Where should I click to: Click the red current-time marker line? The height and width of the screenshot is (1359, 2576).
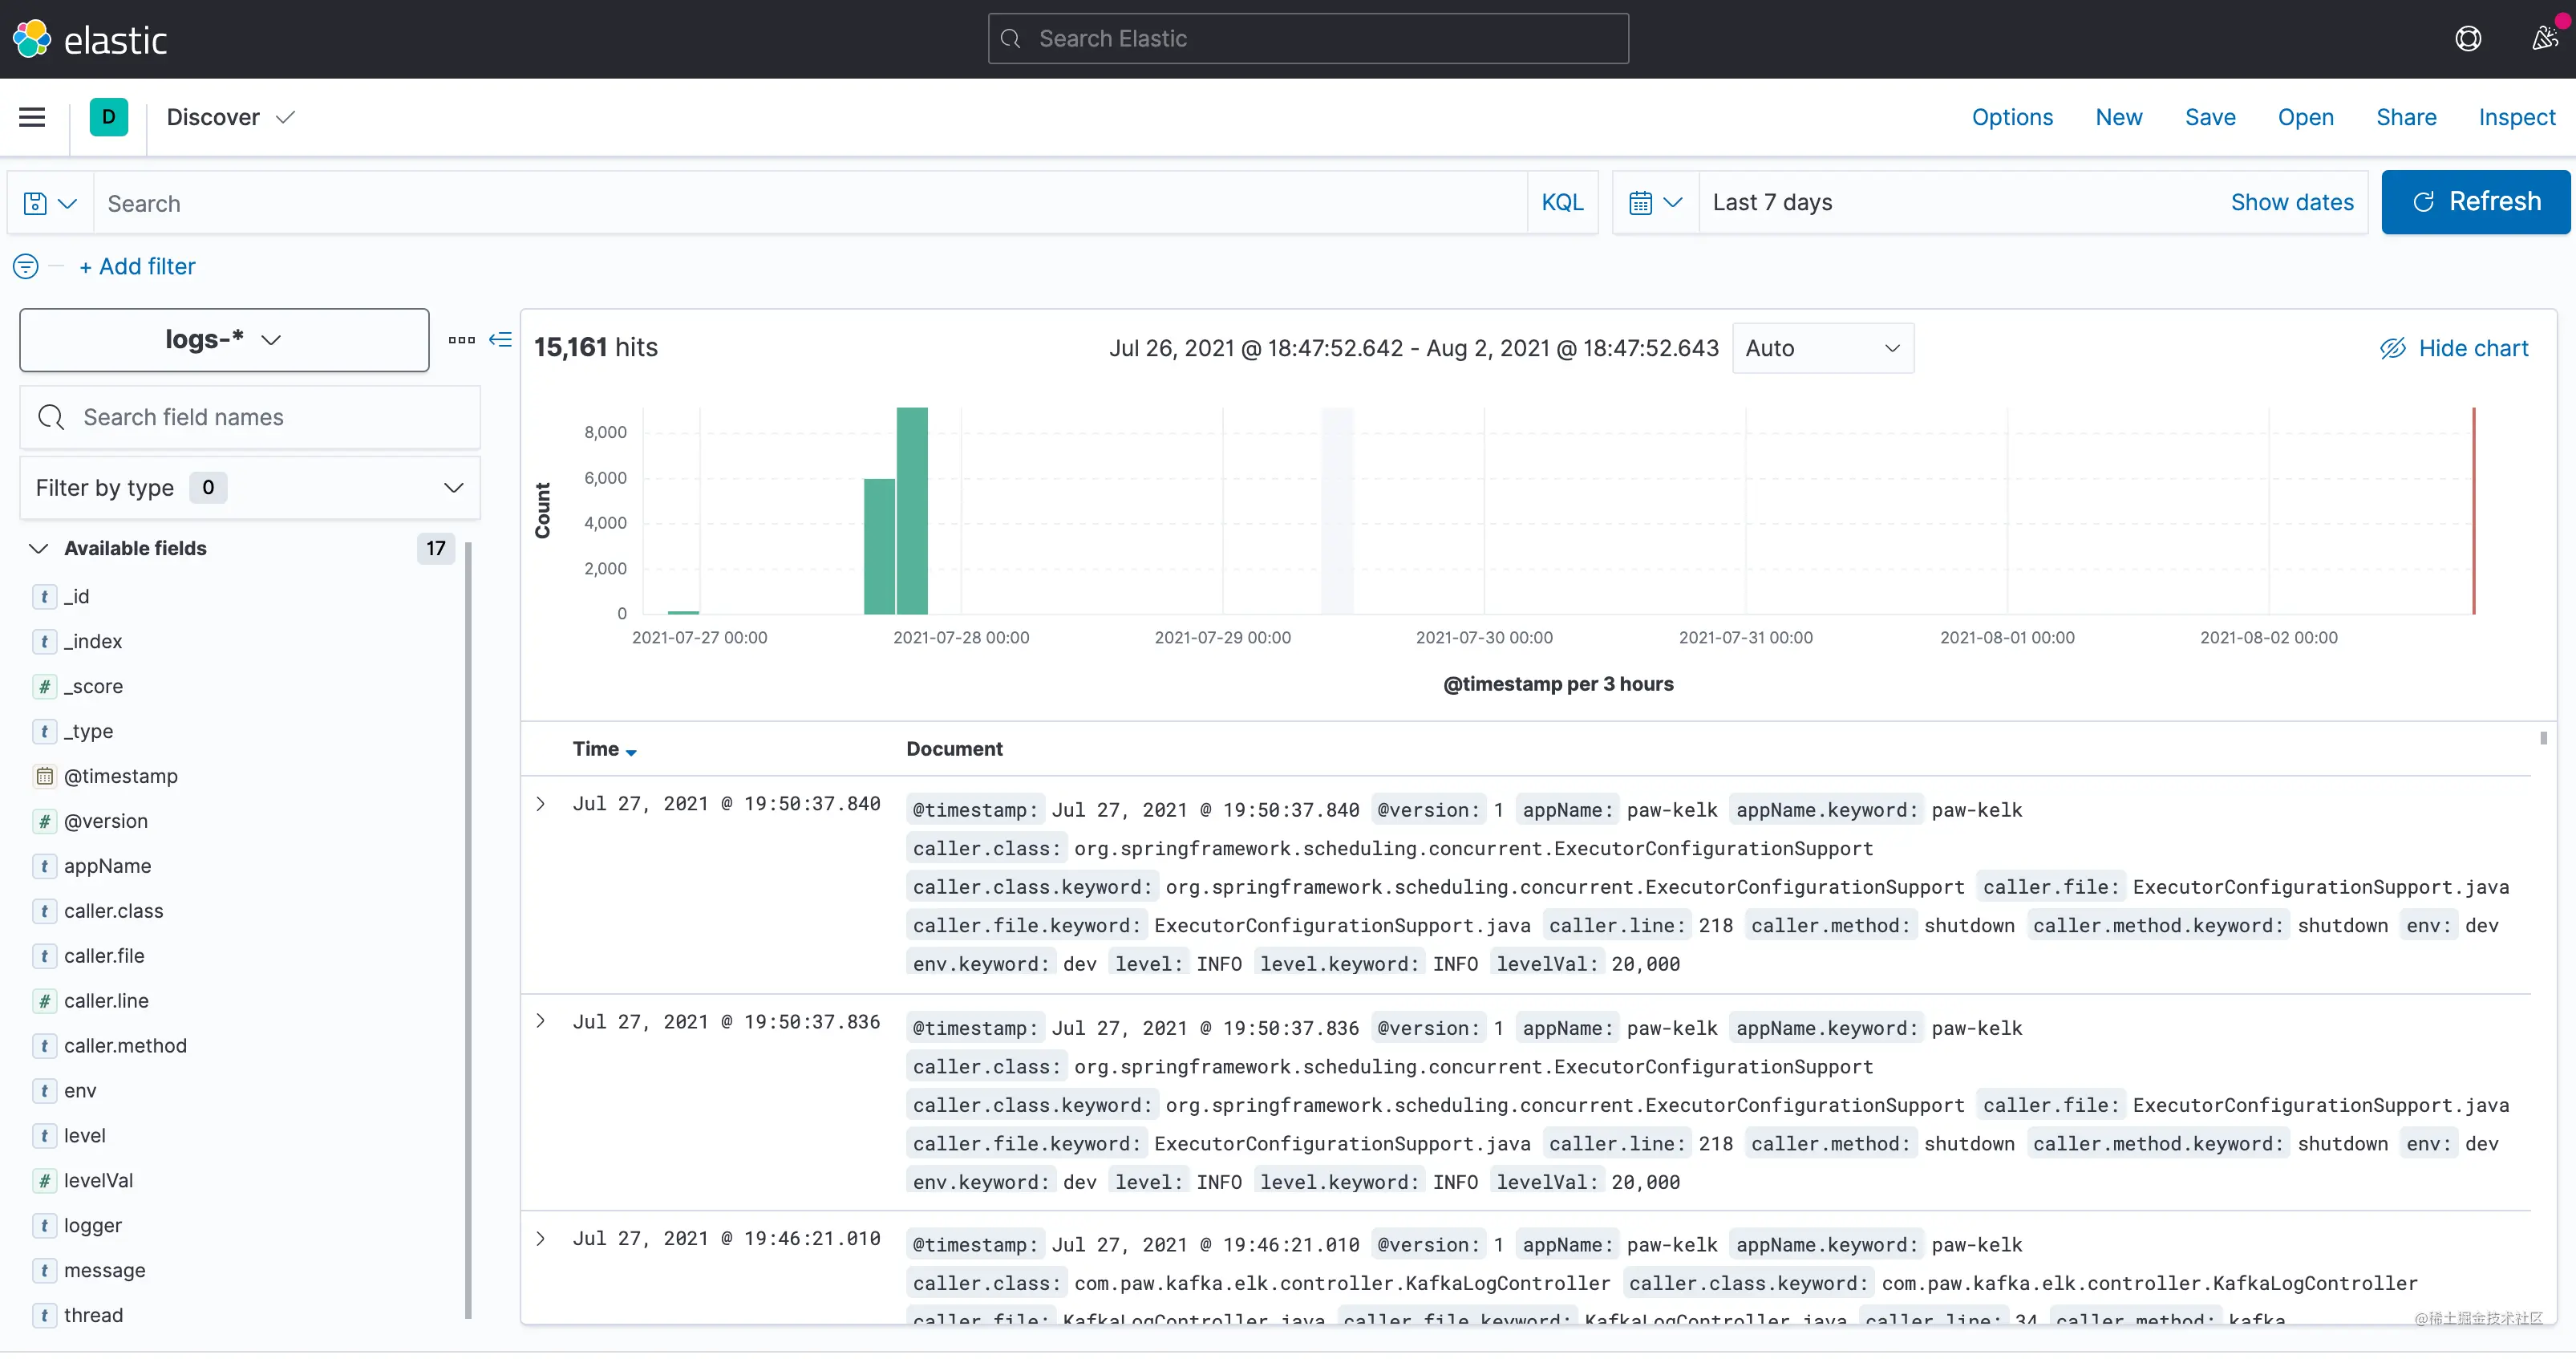(2473, 510)
